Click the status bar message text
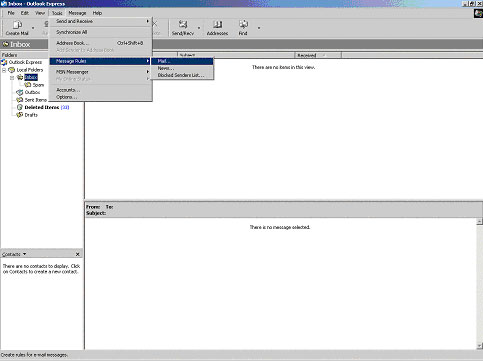483x361 pixels. 34,355
